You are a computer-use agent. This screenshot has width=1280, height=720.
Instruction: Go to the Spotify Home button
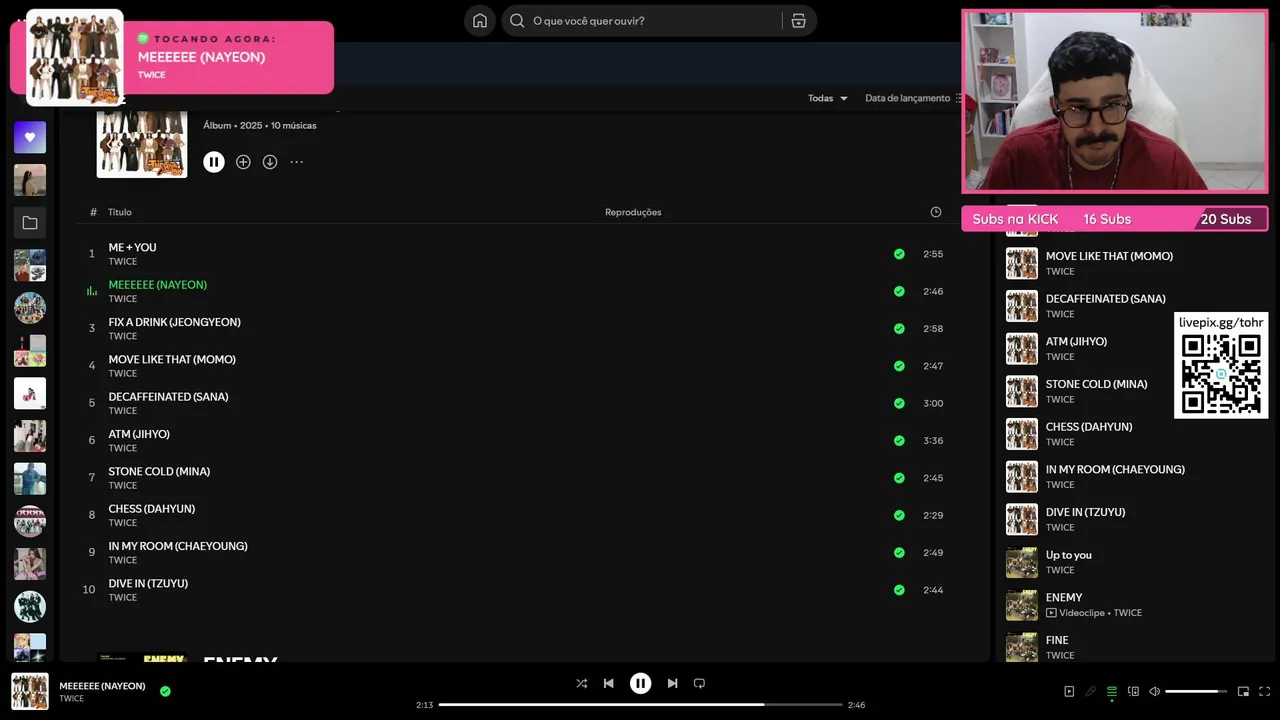[480, 21]
